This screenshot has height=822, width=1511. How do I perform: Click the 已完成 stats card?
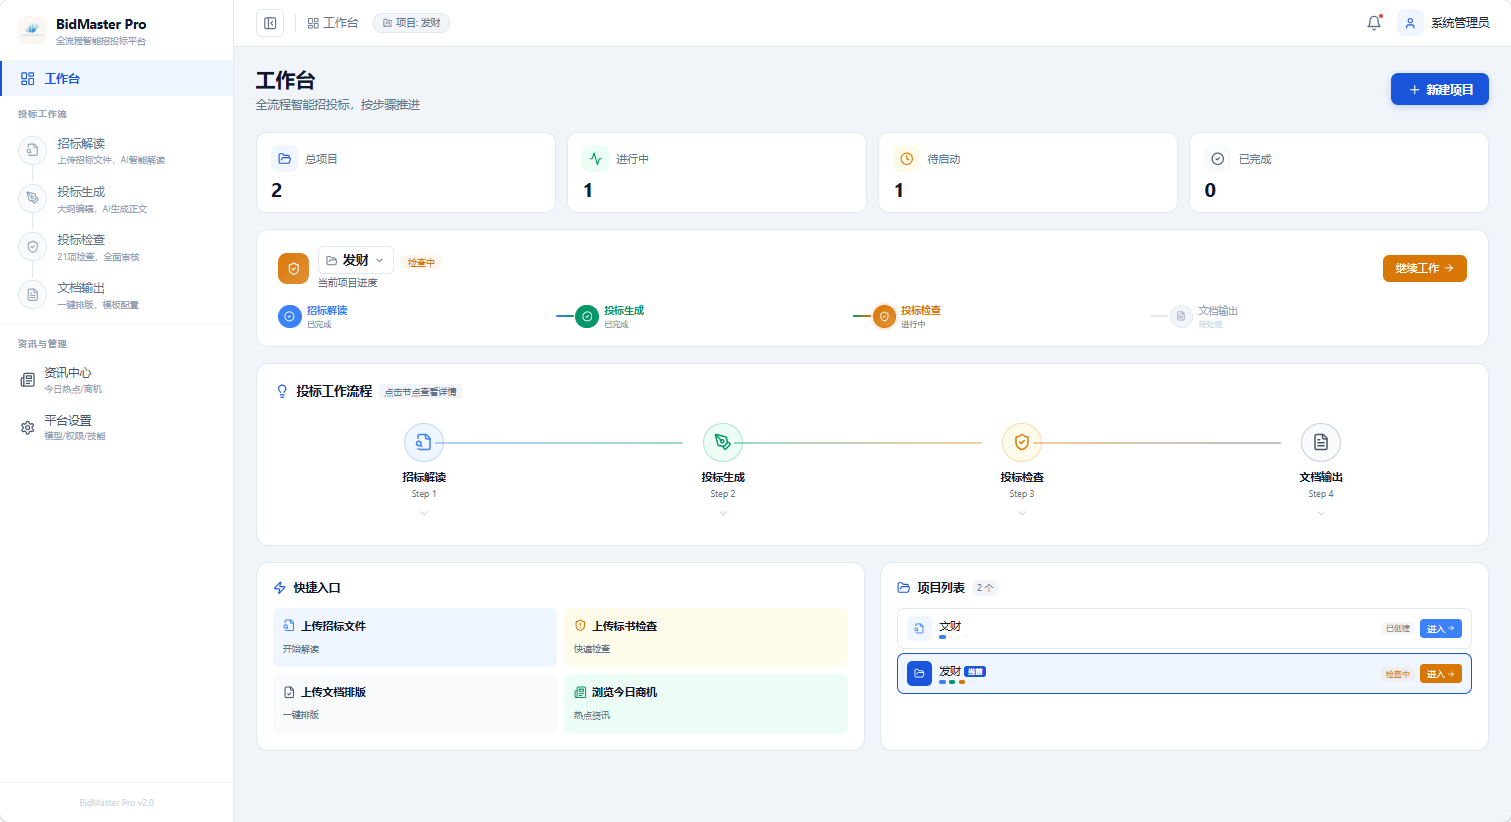1339,172
